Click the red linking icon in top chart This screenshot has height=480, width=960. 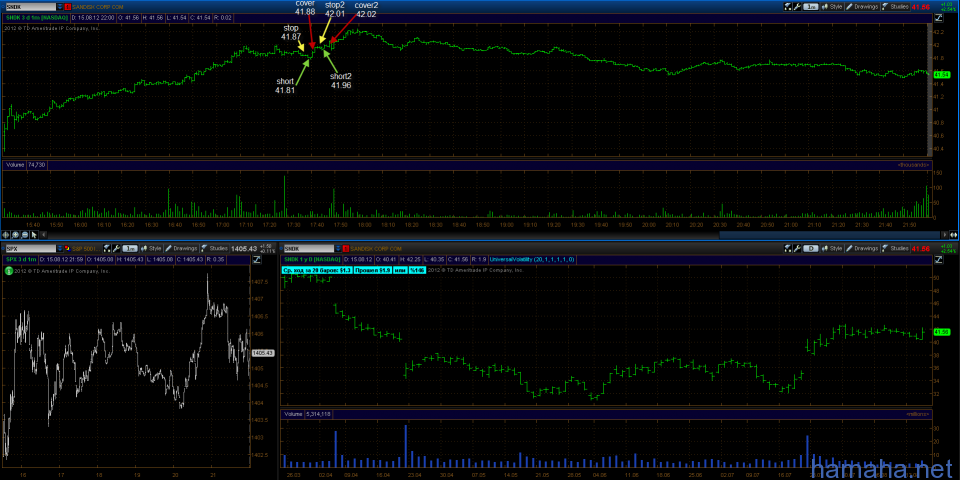pos(68,7)
